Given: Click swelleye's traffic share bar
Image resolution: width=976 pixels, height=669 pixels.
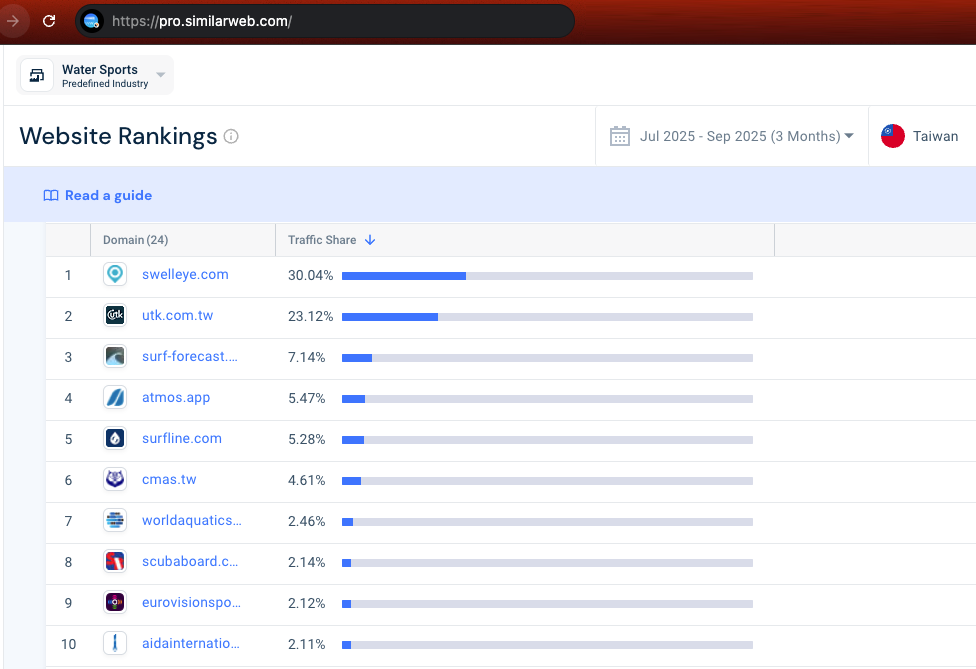Looking at the screenshot, I should 404,276.
